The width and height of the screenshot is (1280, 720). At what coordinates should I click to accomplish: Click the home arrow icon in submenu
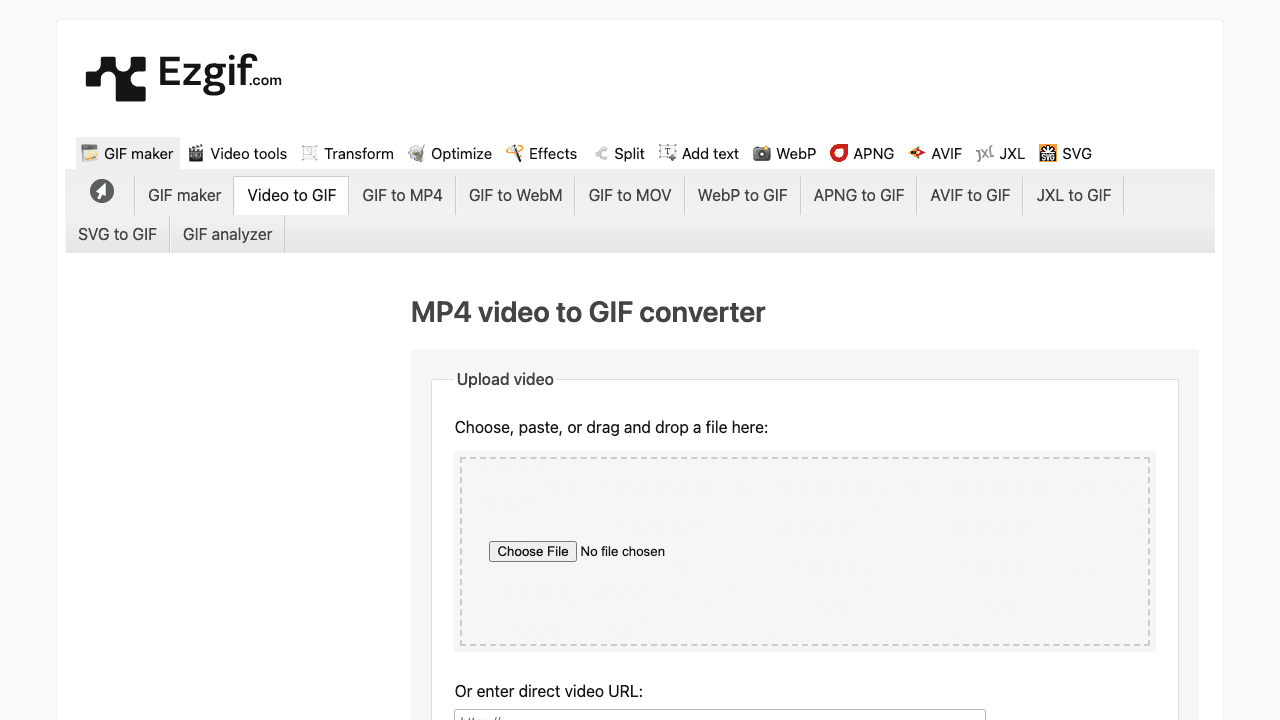point(102,190)
